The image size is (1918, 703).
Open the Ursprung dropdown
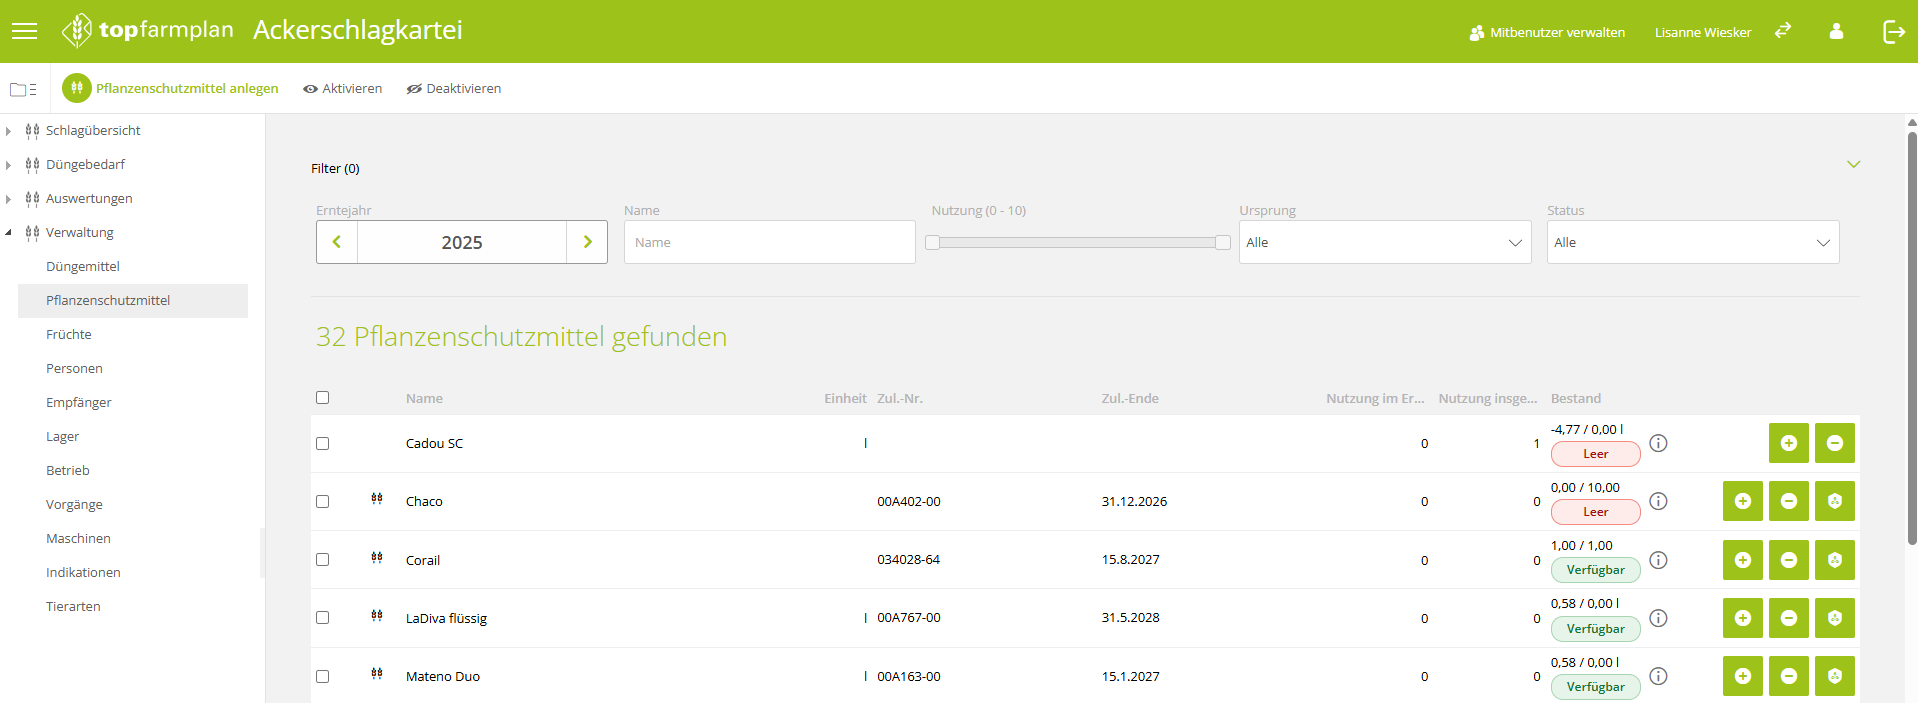click(1385, 242)
